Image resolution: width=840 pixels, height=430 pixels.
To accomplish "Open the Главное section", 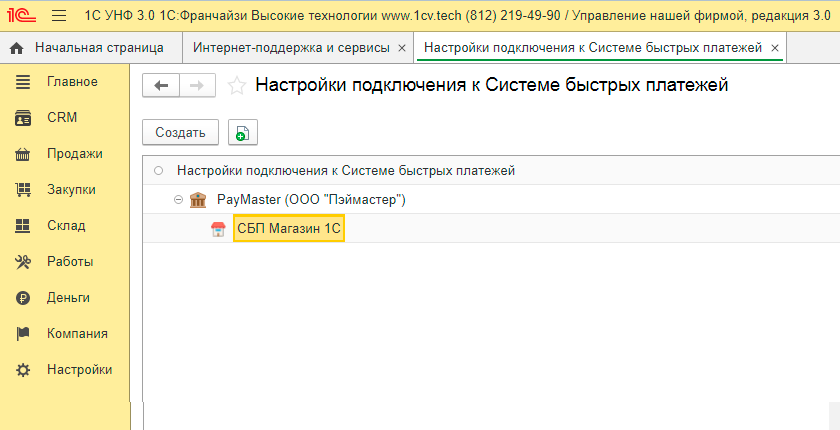I will (72, 82).
